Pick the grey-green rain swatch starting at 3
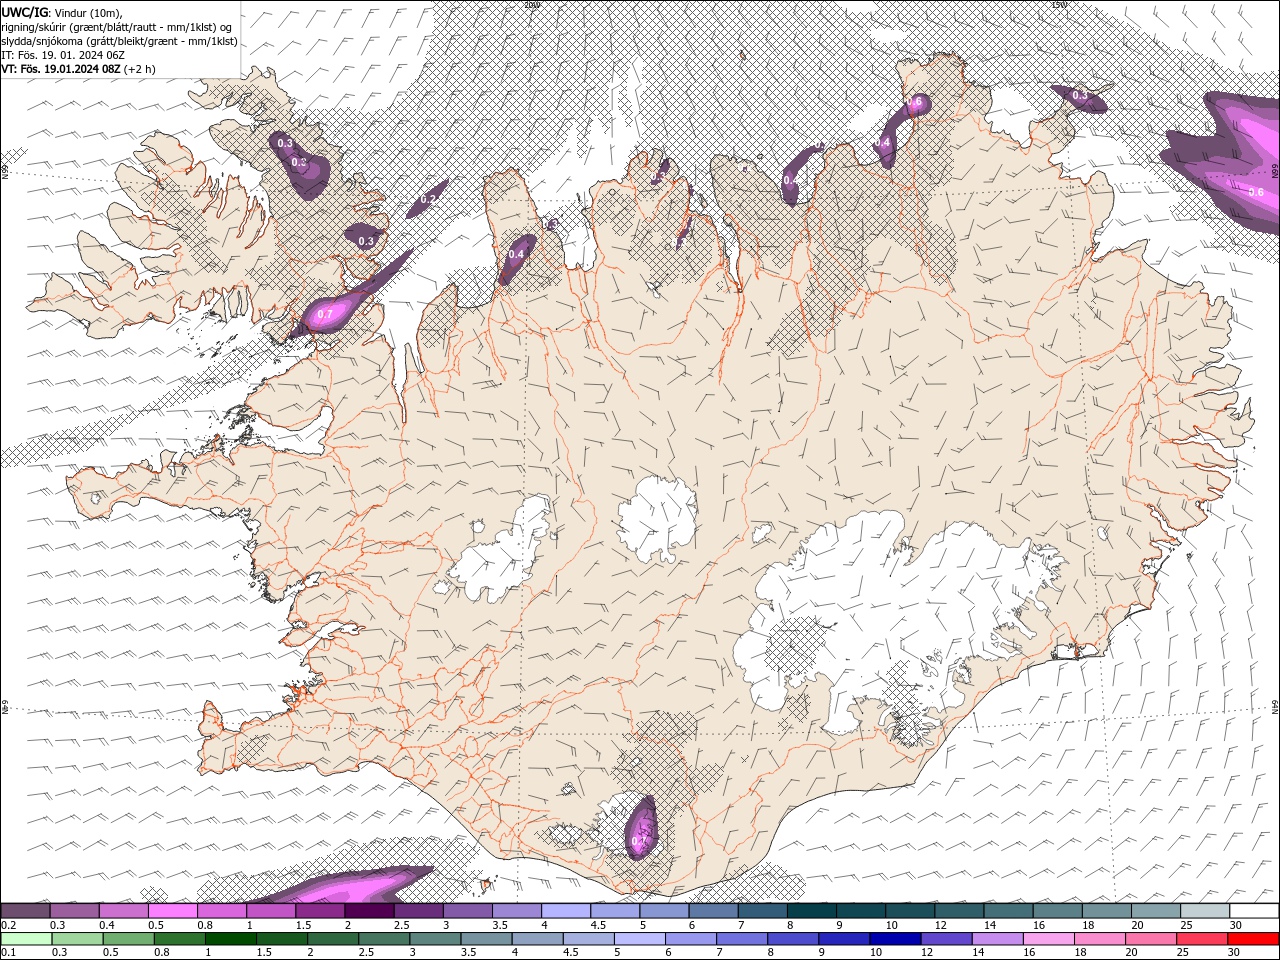Viewport: 1280px width, 960px height. click(434, 939)
